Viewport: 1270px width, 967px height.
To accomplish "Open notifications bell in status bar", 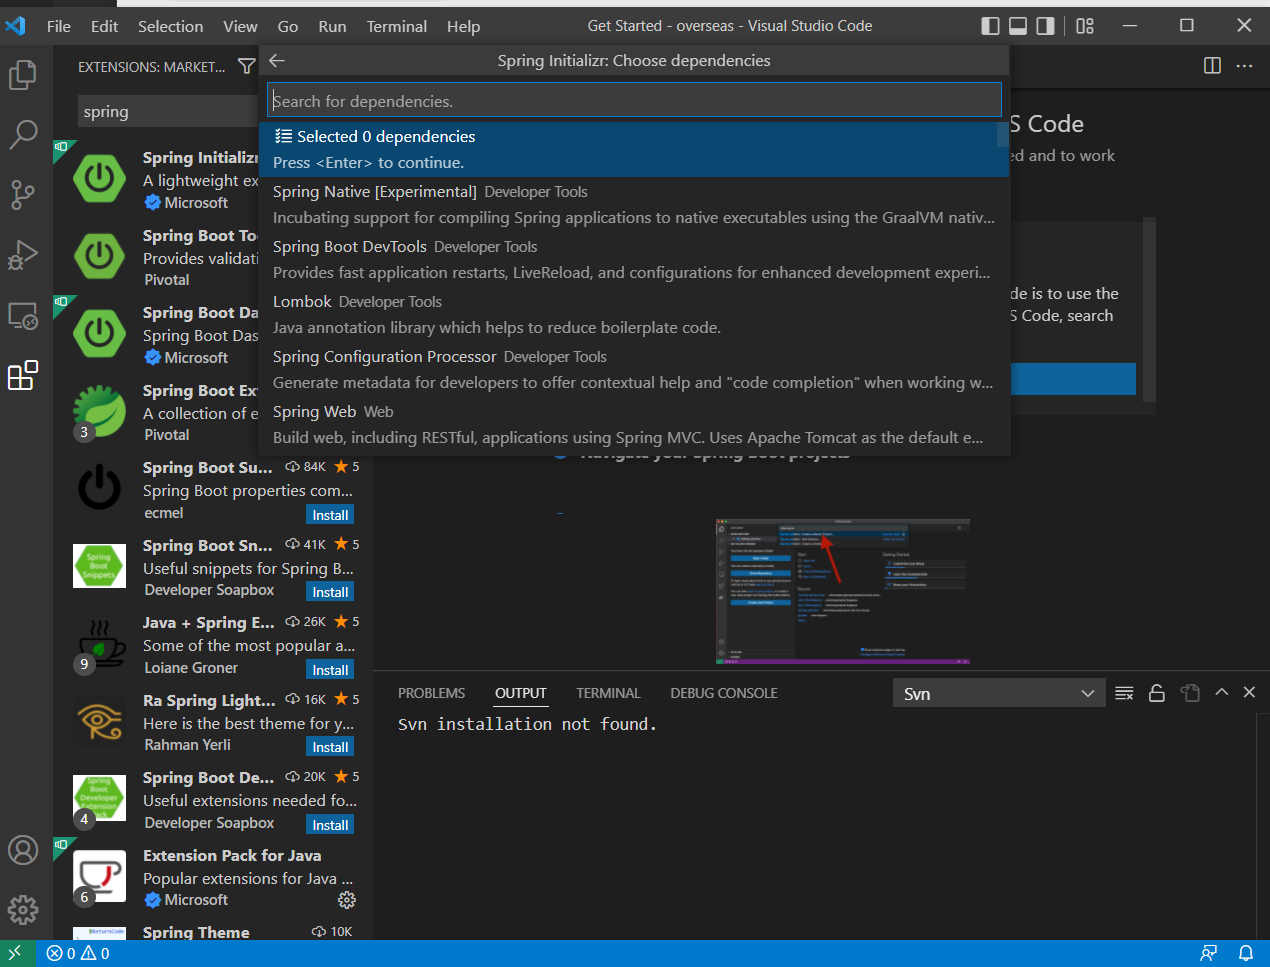I will coord(1246,953).
